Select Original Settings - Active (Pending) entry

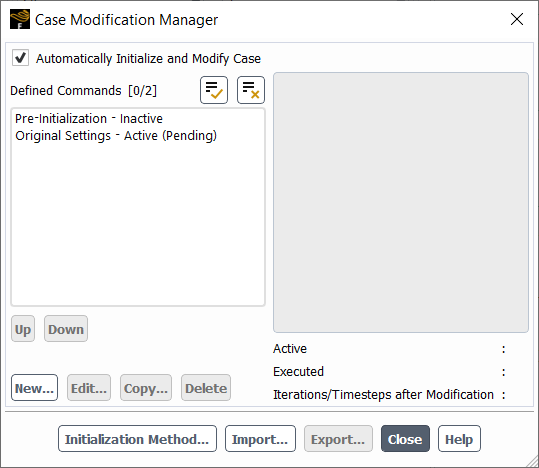116,135
